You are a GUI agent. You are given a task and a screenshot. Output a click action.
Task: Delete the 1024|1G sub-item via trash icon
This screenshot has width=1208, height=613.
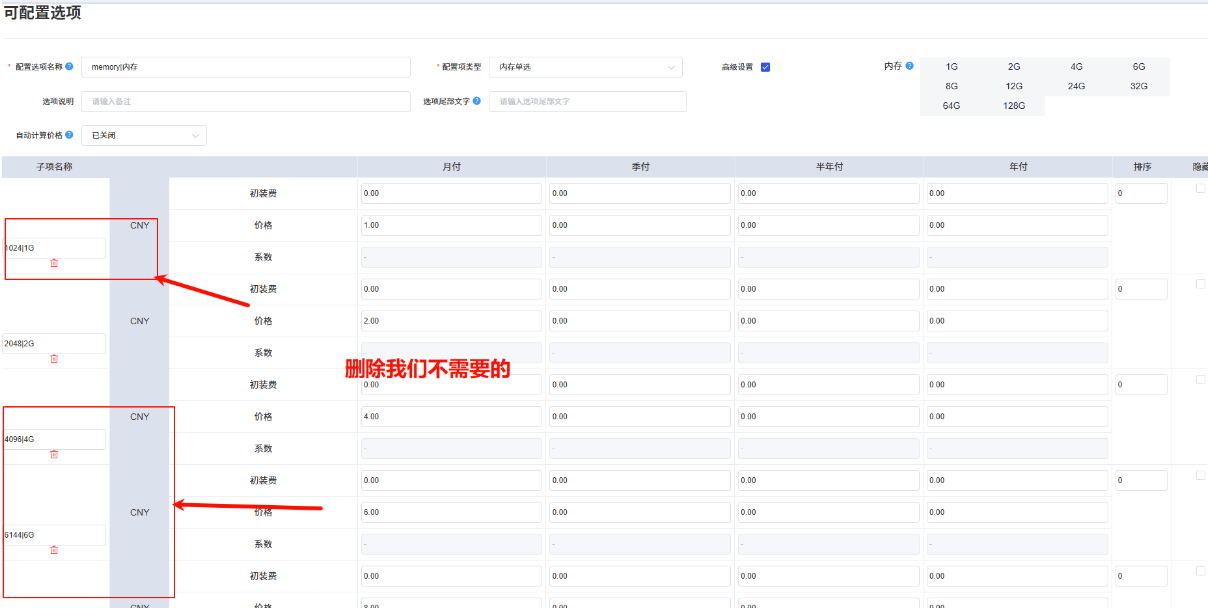point(53,262)
